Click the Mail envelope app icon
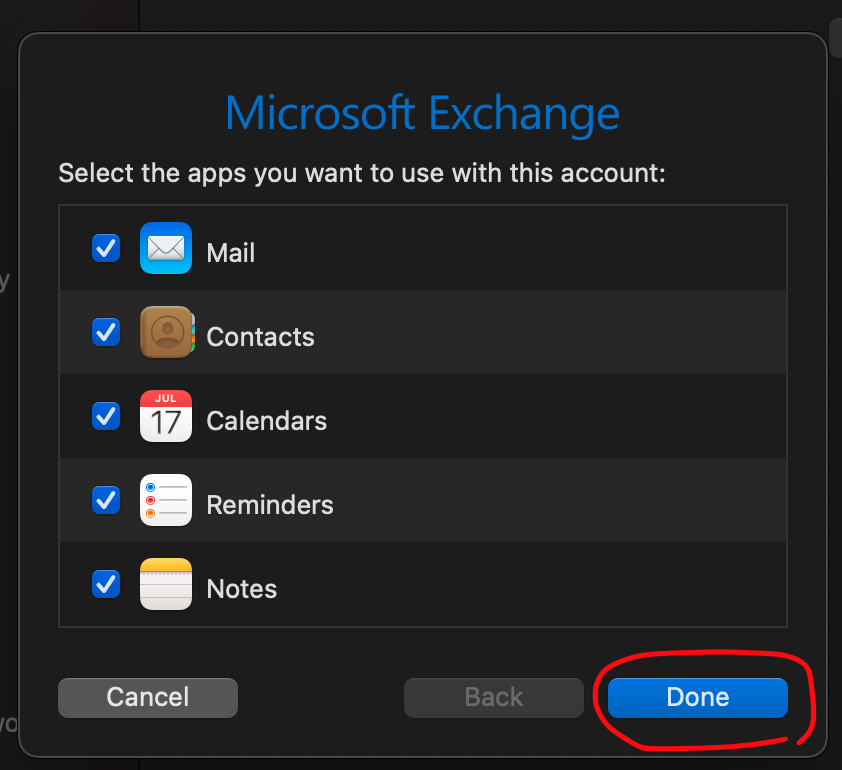This screenshot has height=770, width=842. point(165,248)
